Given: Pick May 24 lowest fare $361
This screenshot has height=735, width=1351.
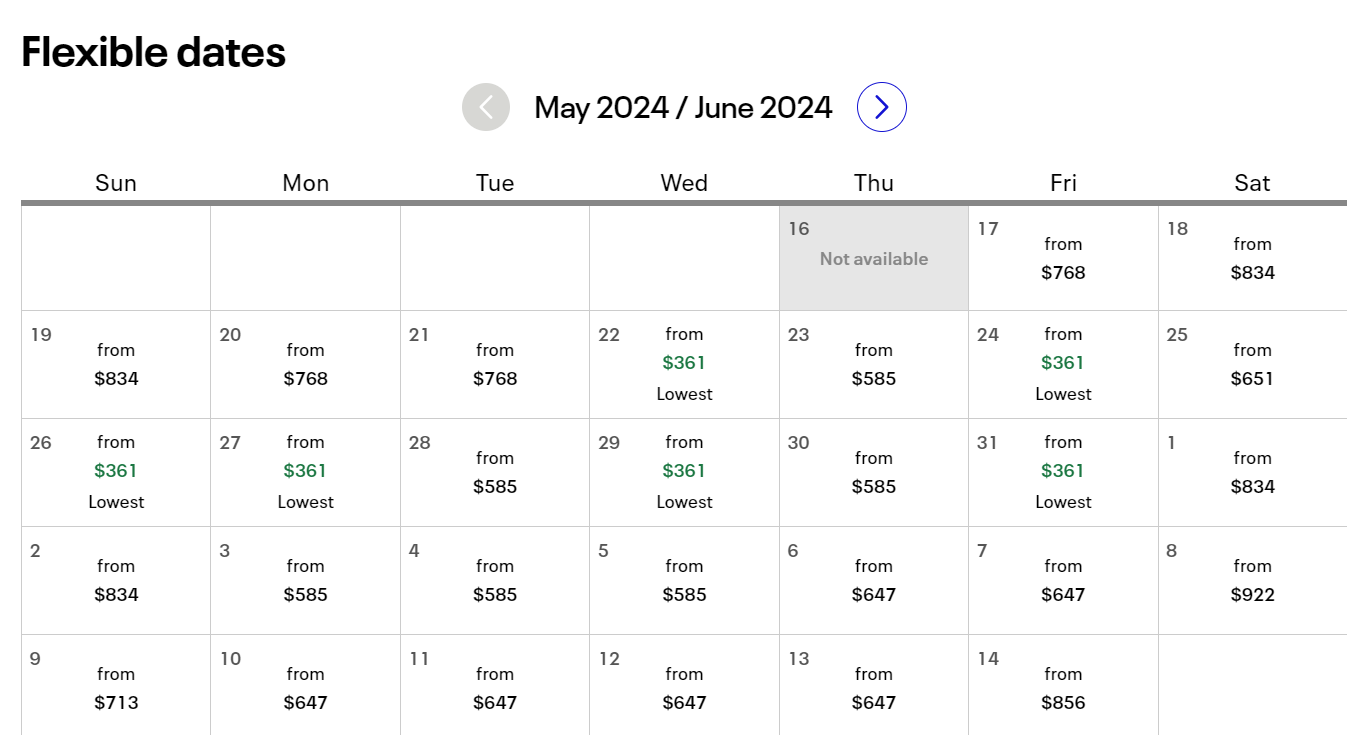Looking at the screenshot, I should coord(1063,364).
